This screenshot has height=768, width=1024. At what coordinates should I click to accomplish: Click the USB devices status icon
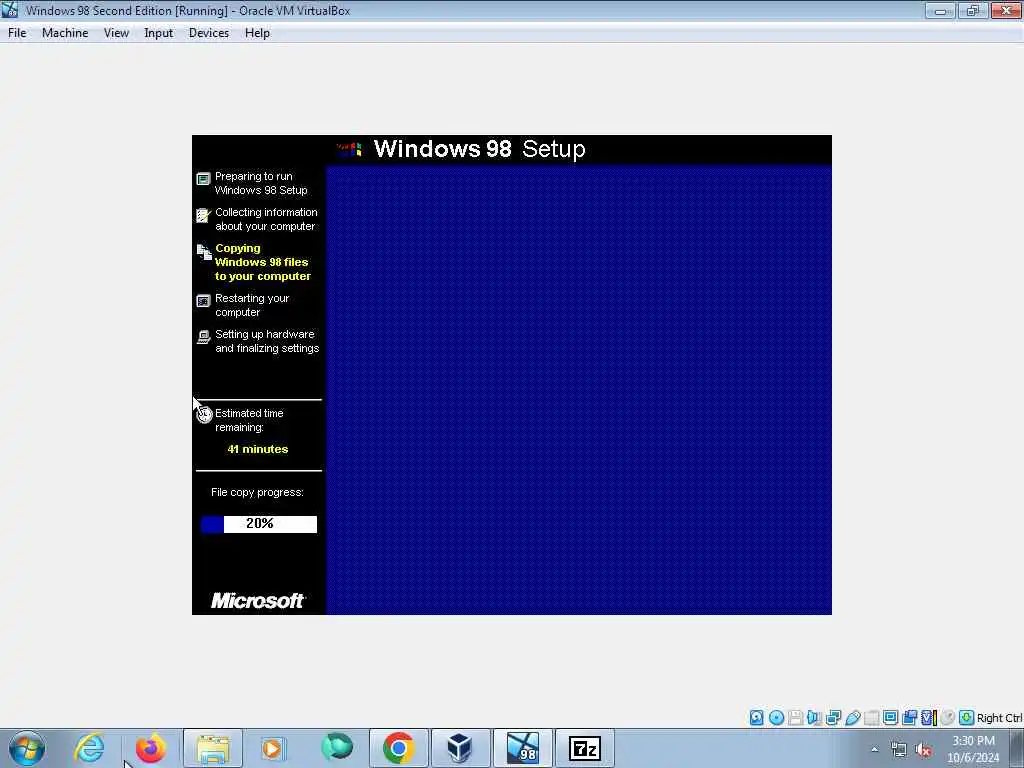tap(852, 718)
